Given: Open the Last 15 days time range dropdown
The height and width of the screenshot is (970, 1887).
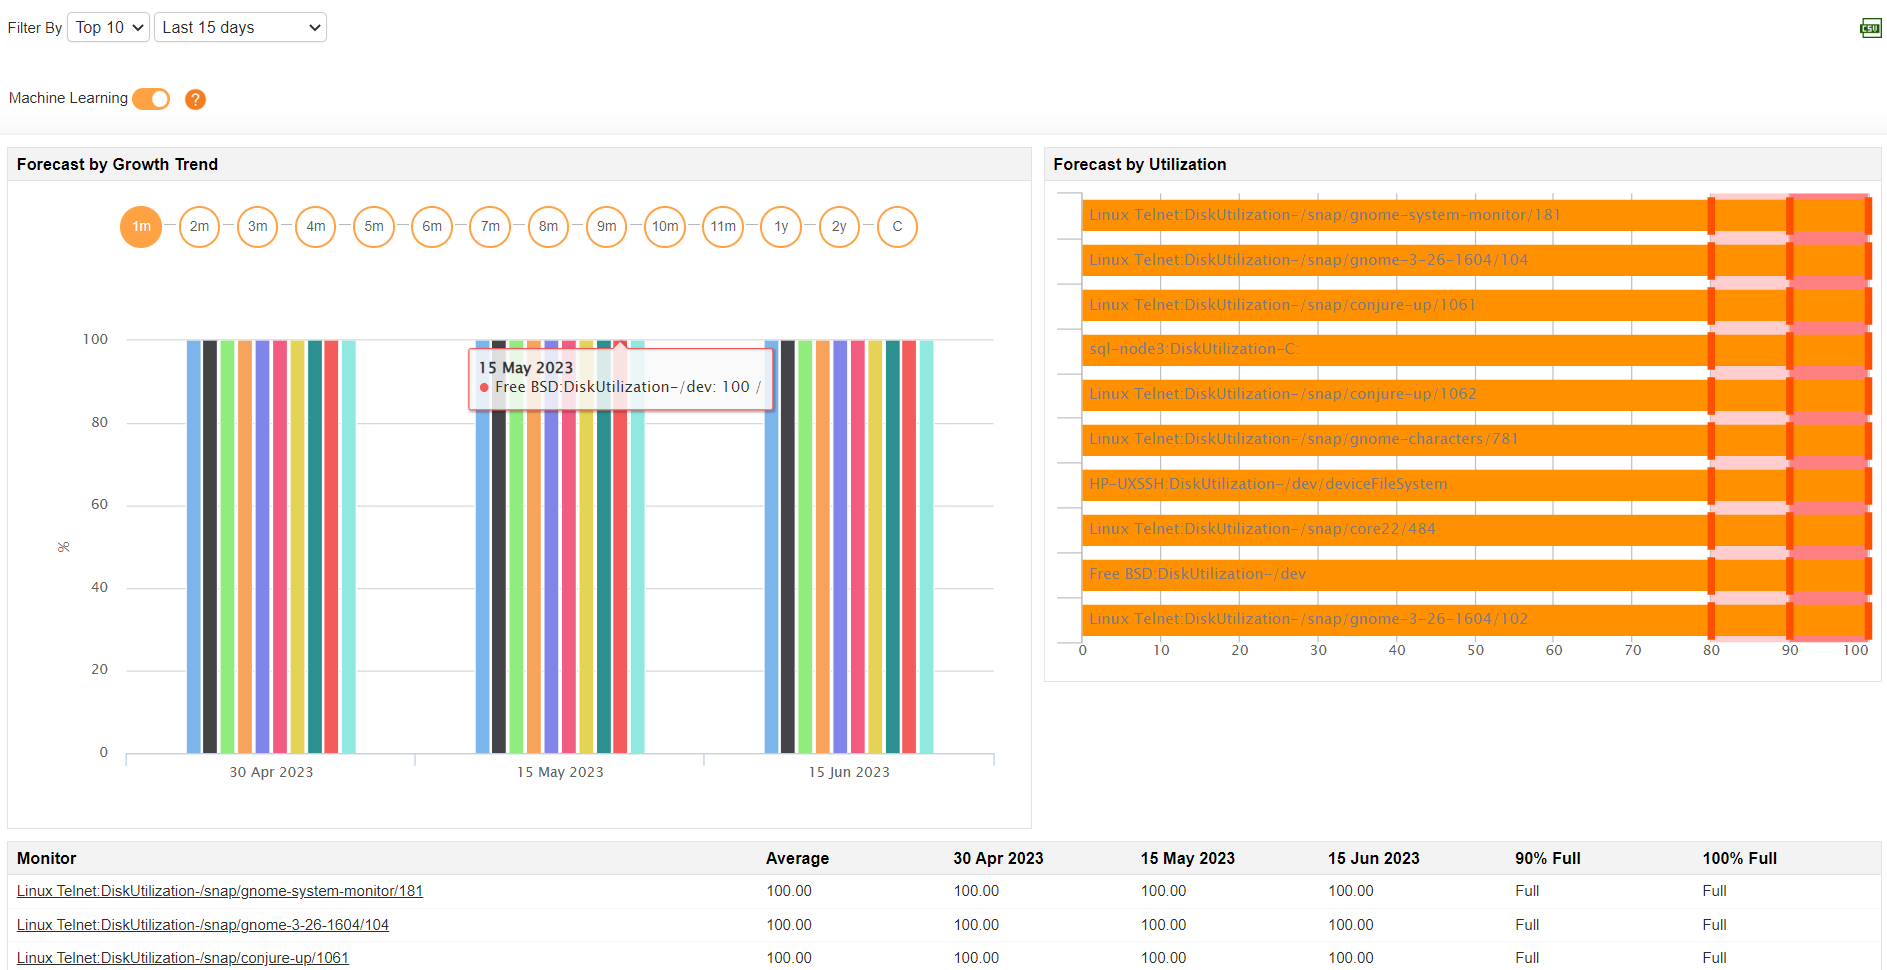Looking at the screenshot, I should pyautogui.click(x=240, y=27).
